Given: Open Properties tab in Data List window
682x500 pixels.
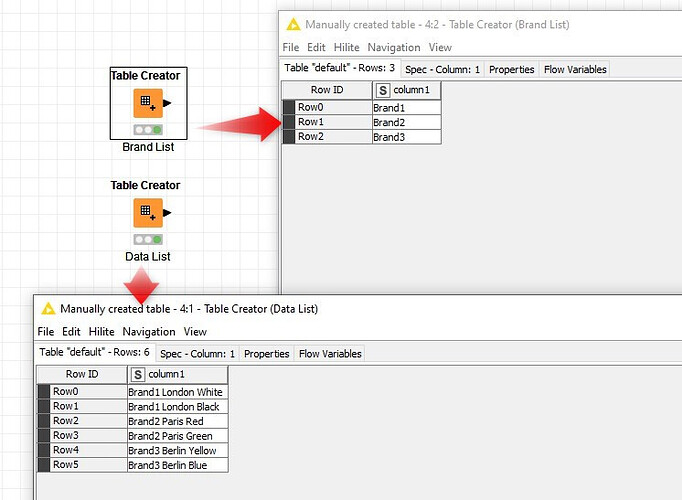Looking at the screenshot, I should pyautogui.click(x=267, y=353).
